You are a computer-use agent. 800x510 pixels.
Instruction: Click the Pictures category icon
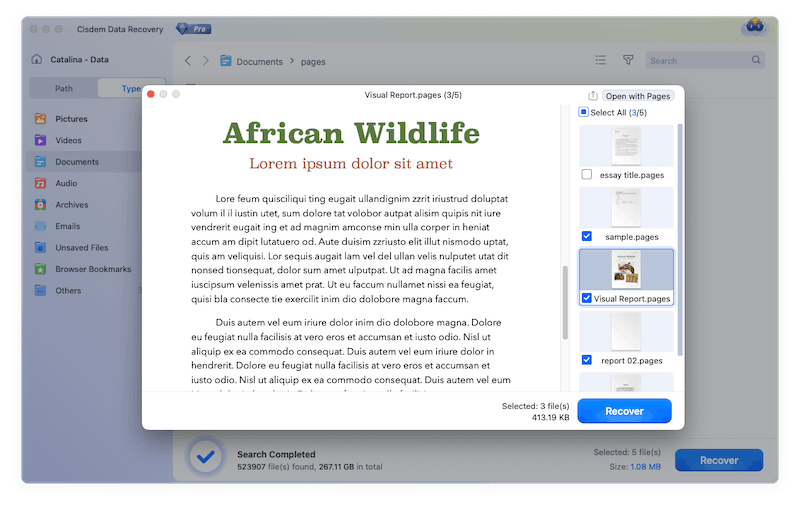pos(40,119)
